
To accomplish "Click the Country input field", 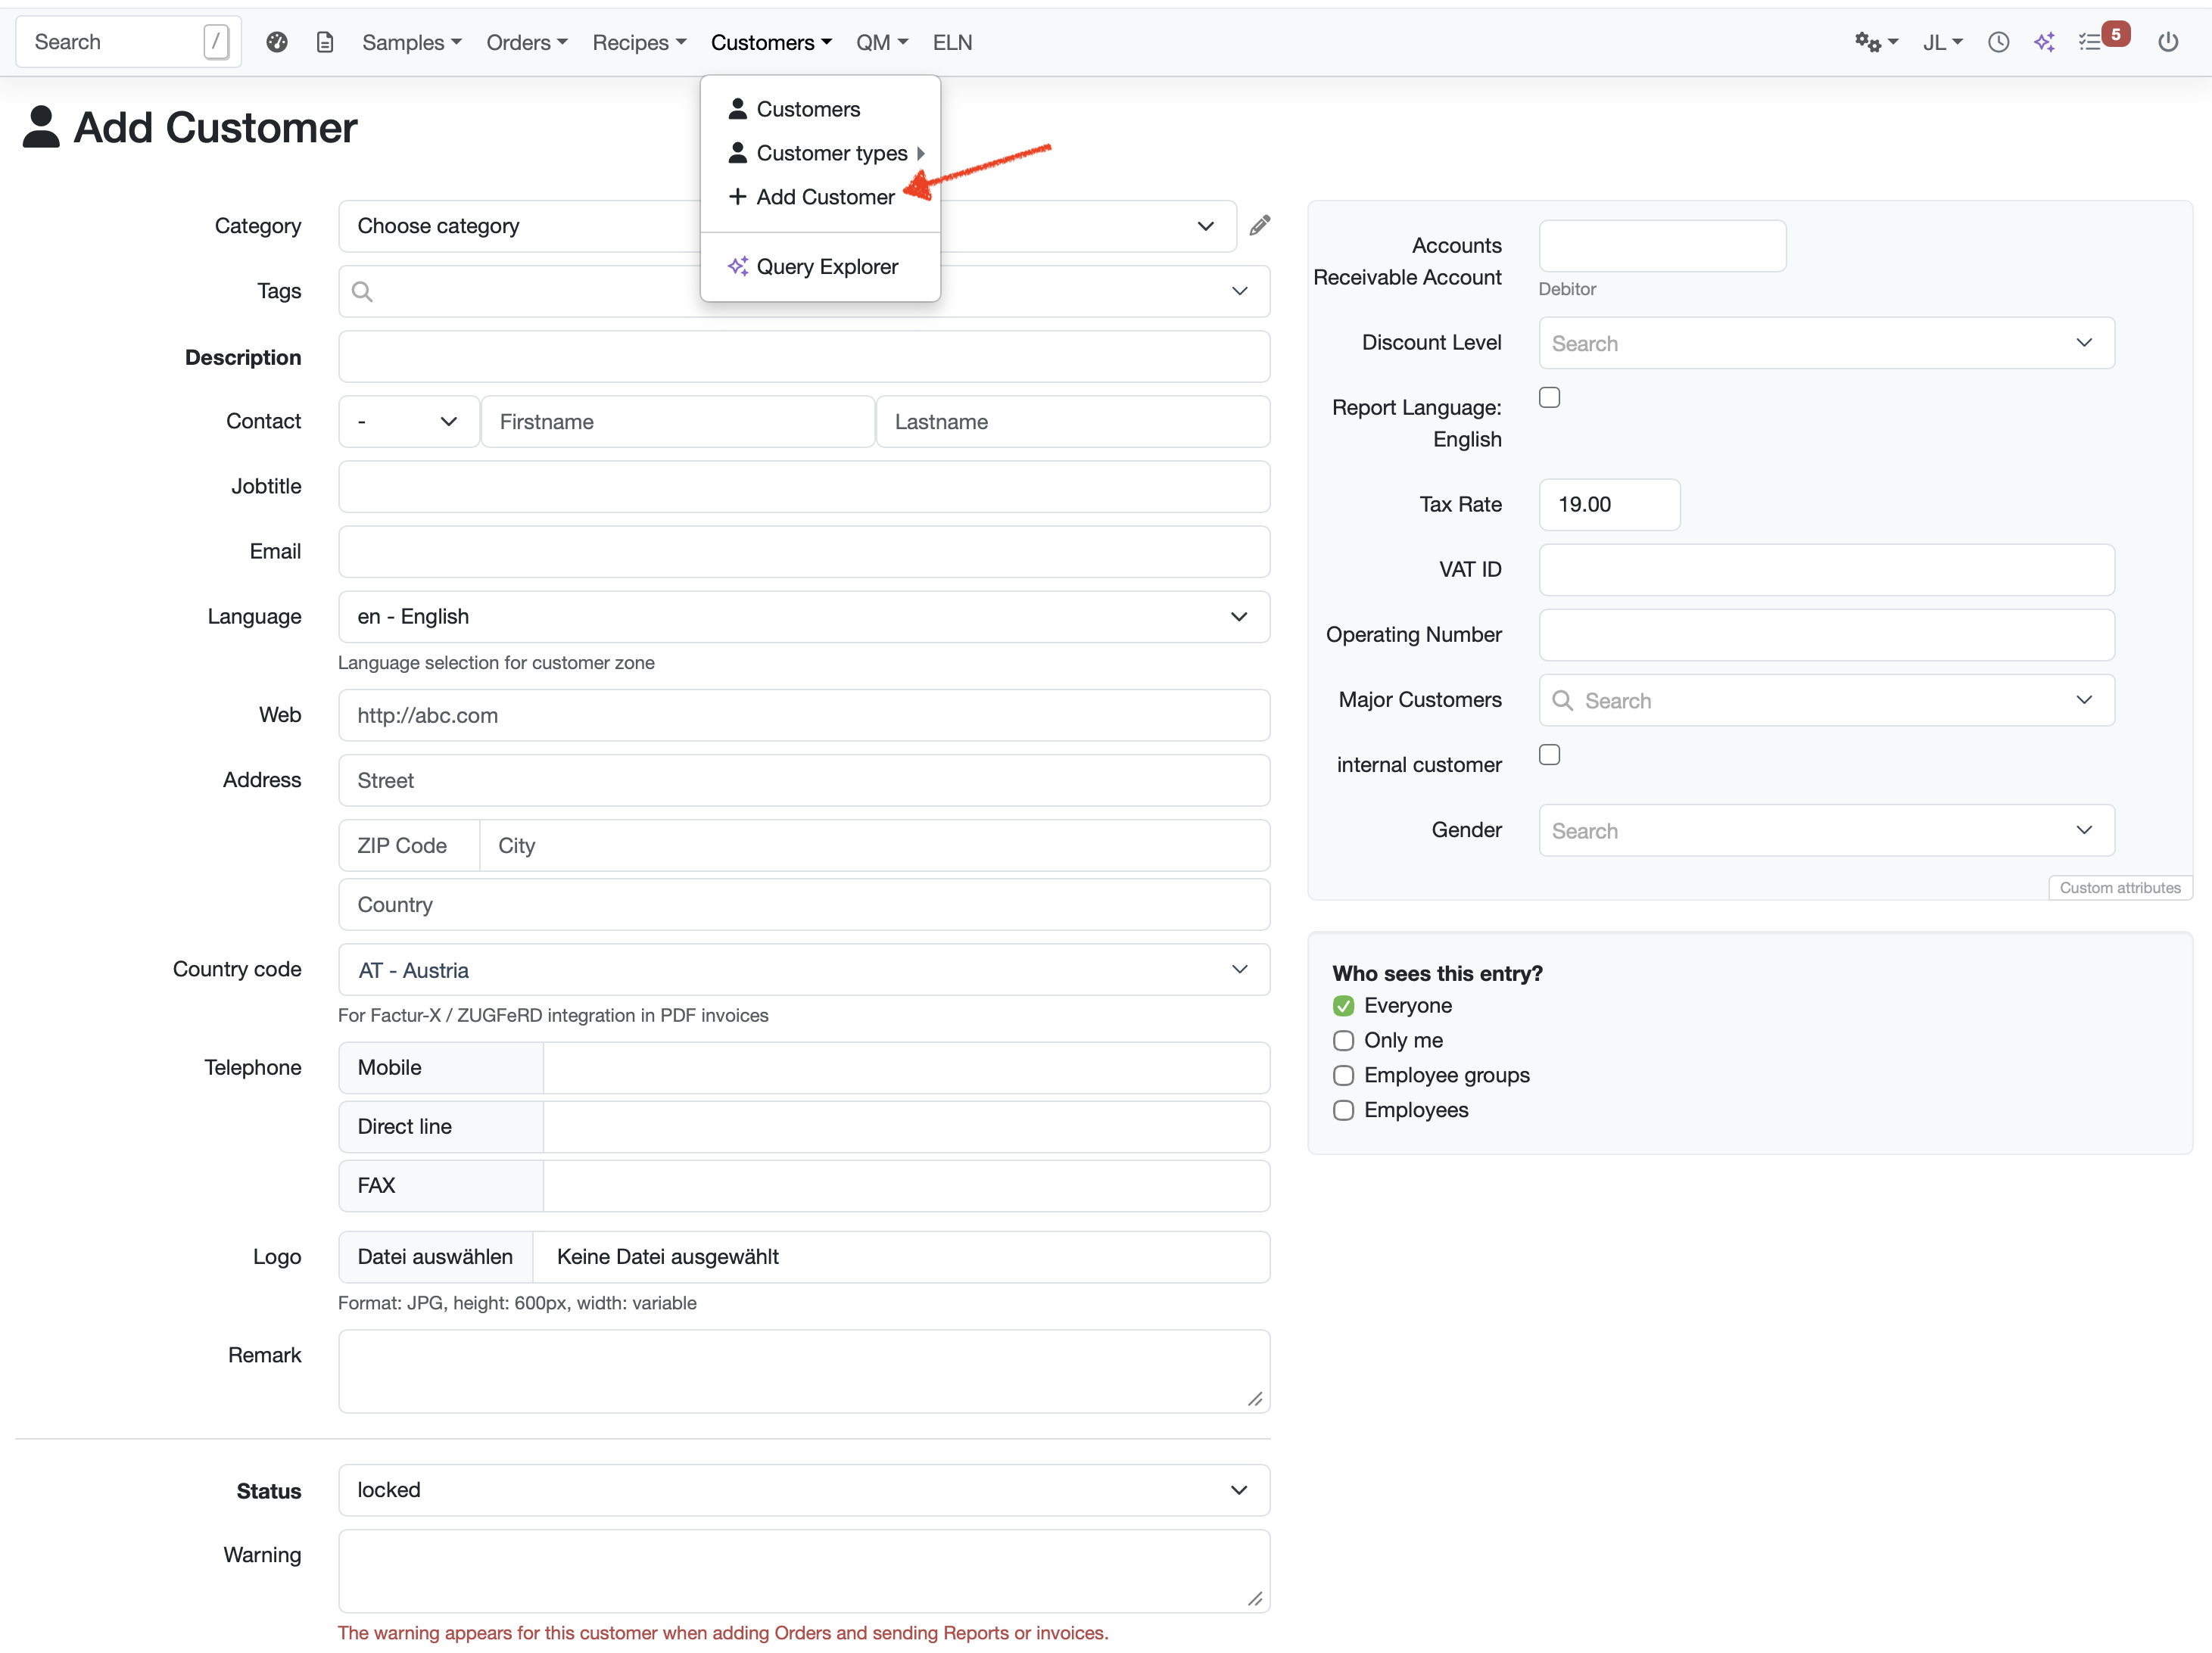I will click(x=804, y=904).
